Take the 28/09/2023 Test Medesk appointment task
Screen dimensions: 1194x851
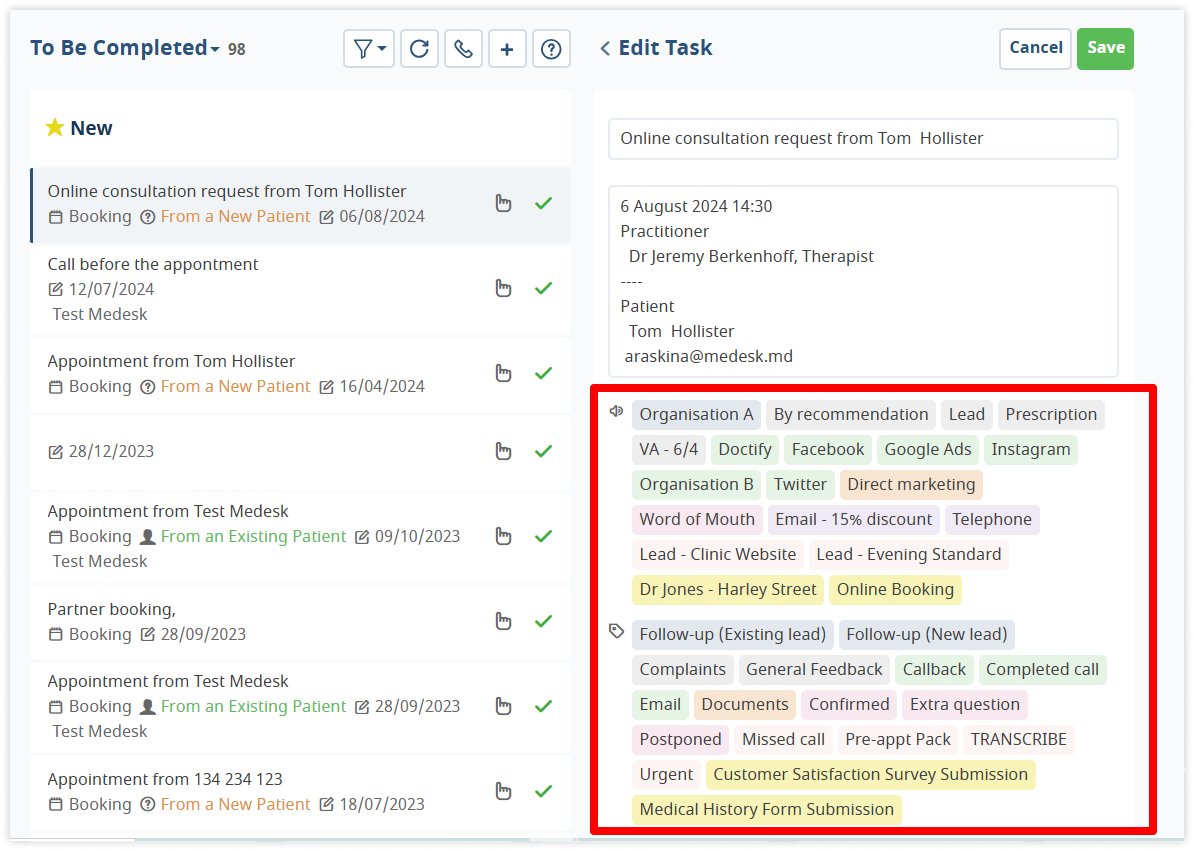tap(503, 706)
